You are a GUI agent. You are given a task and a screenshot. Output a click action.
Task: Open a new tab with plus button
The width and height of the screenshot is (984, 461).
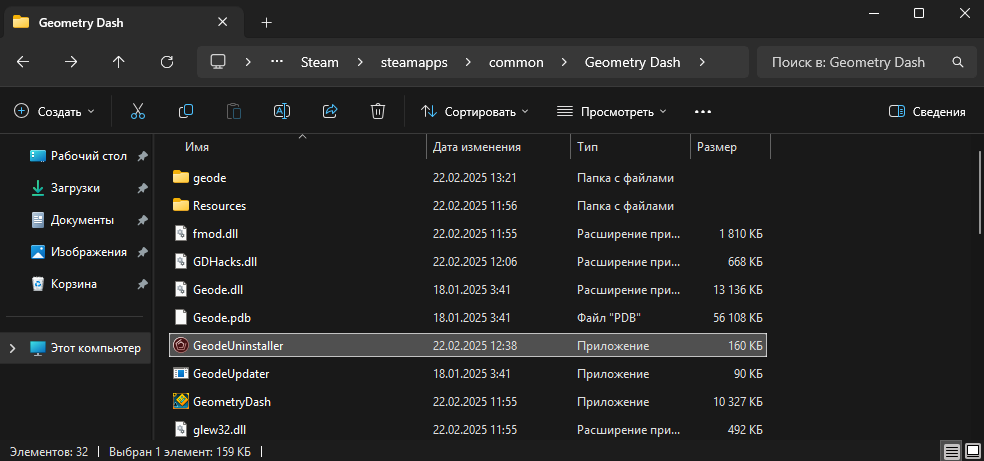(x=266, y=22)
